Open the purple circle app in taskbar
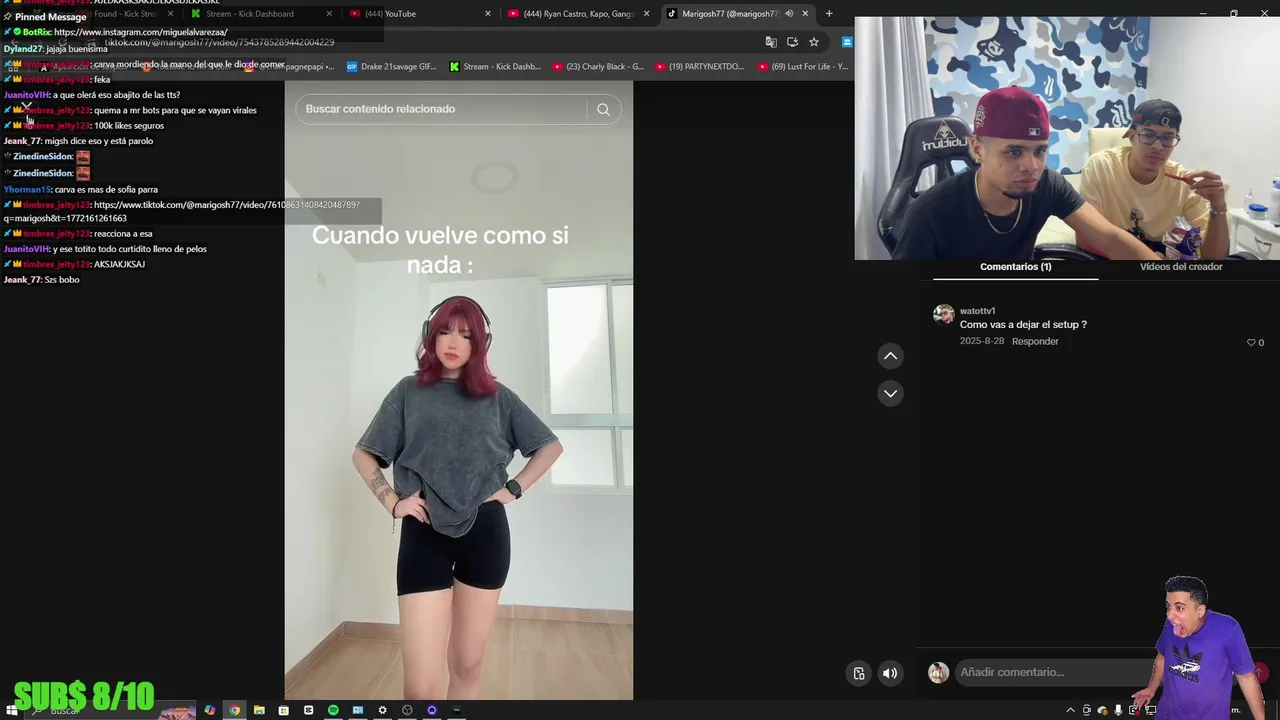This screenshot has width=1280, height=720. click(432, 710)
